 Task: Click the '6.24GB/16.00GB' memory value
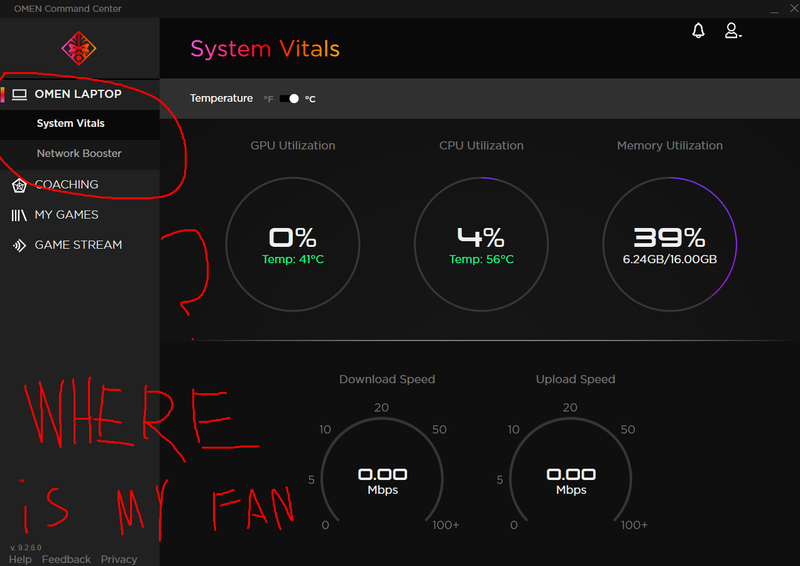(670, 259)
